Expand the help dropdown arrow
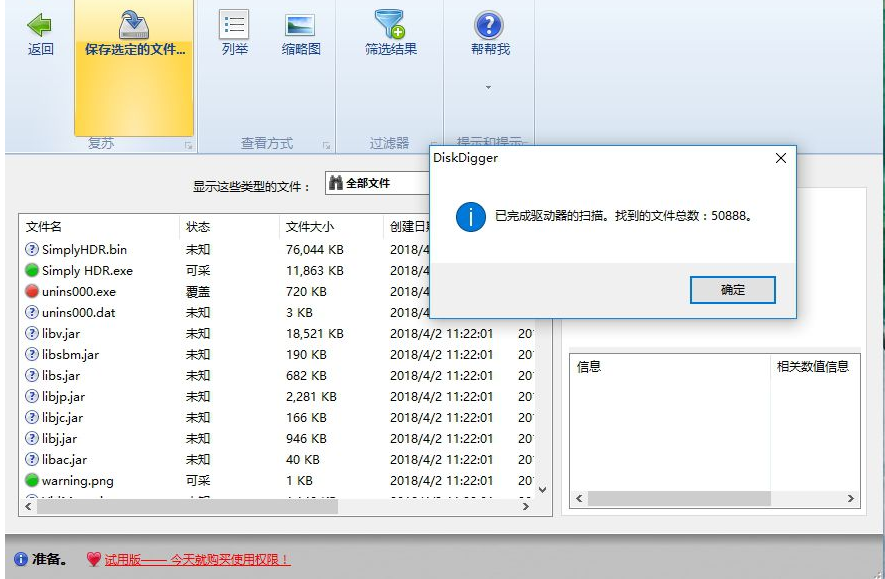The image size is (885, 579). click(488, 87)
